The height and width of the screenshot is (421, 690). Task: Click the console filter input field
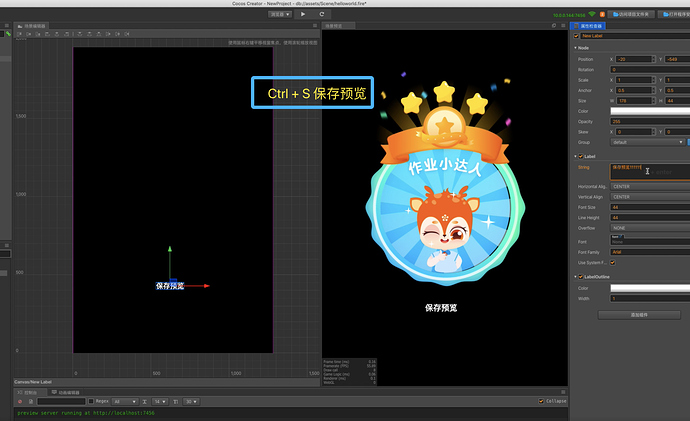[61, 402]
